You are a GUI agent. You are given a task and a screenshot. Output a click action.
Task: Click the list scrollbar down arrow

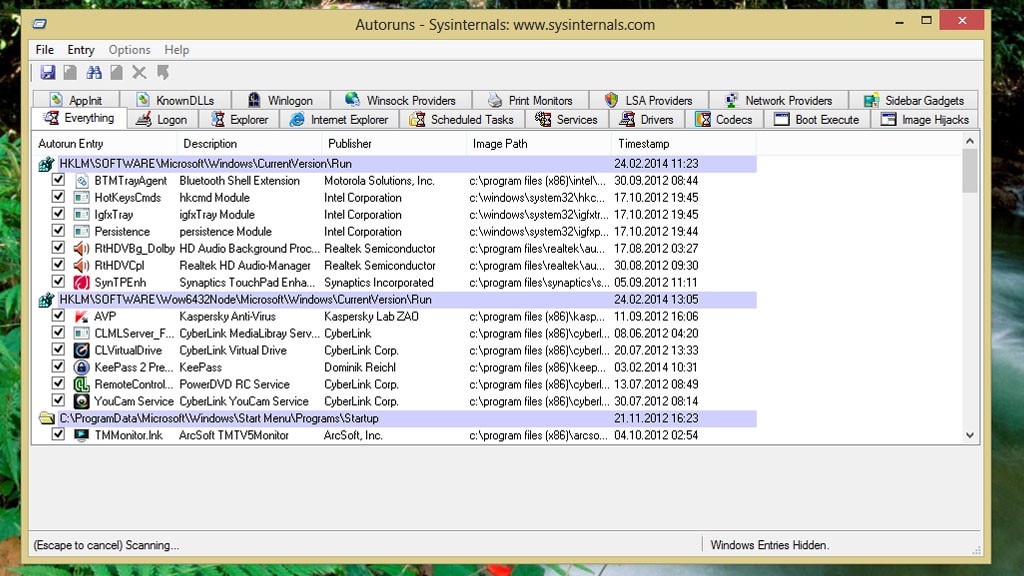click(x=970, y=436)
